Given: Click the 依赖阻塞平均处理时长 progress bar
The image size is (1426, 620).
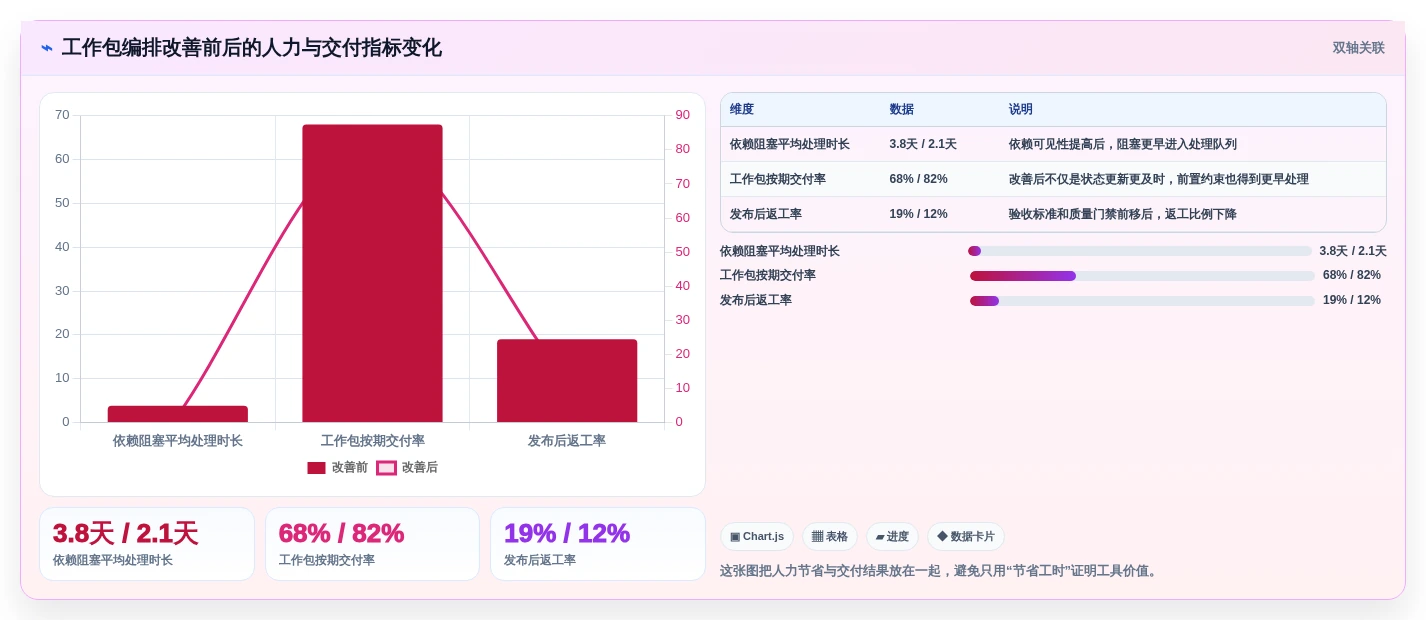Looking at the screenshot, I should coord(1140,251).
